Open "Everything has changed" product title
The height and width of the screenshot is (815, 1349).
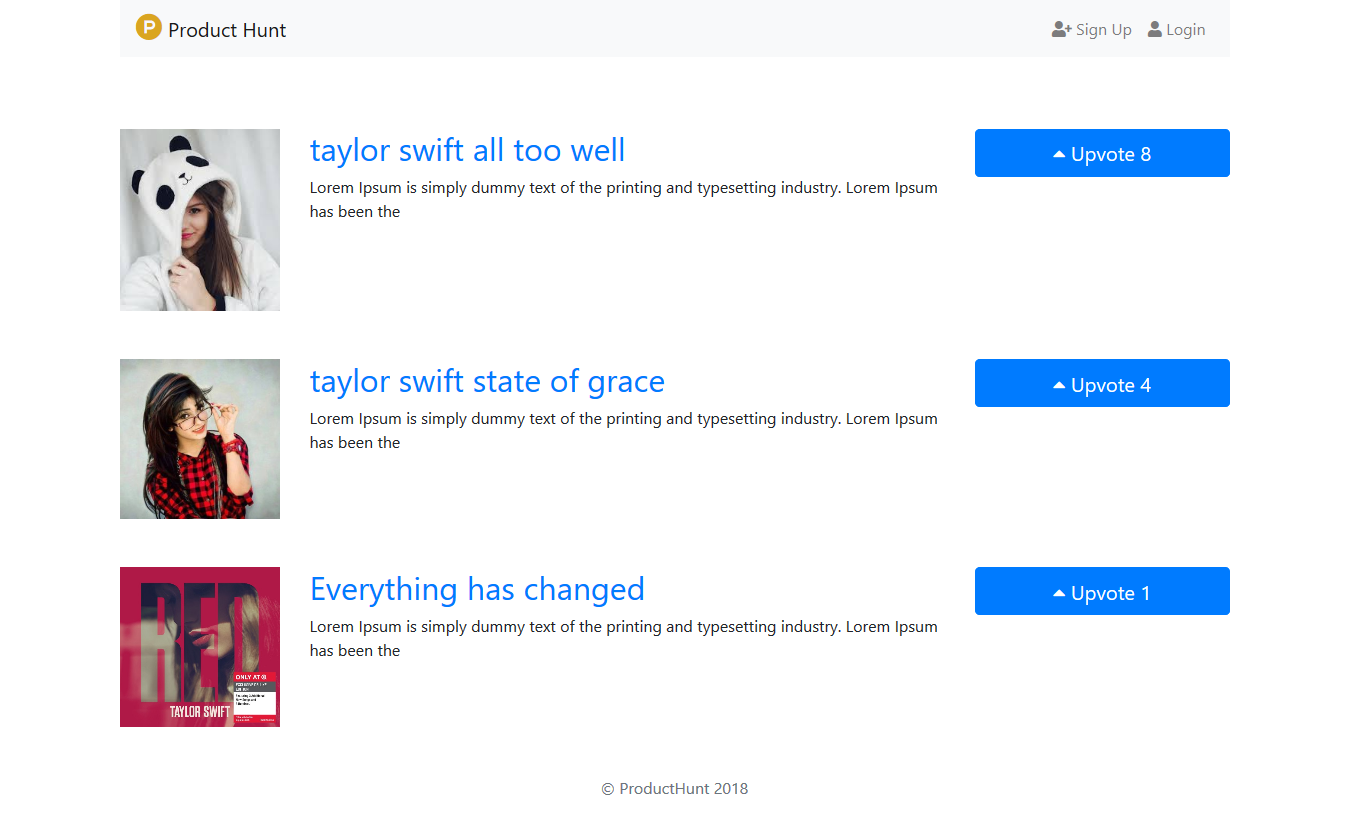(x=477, y=589)
